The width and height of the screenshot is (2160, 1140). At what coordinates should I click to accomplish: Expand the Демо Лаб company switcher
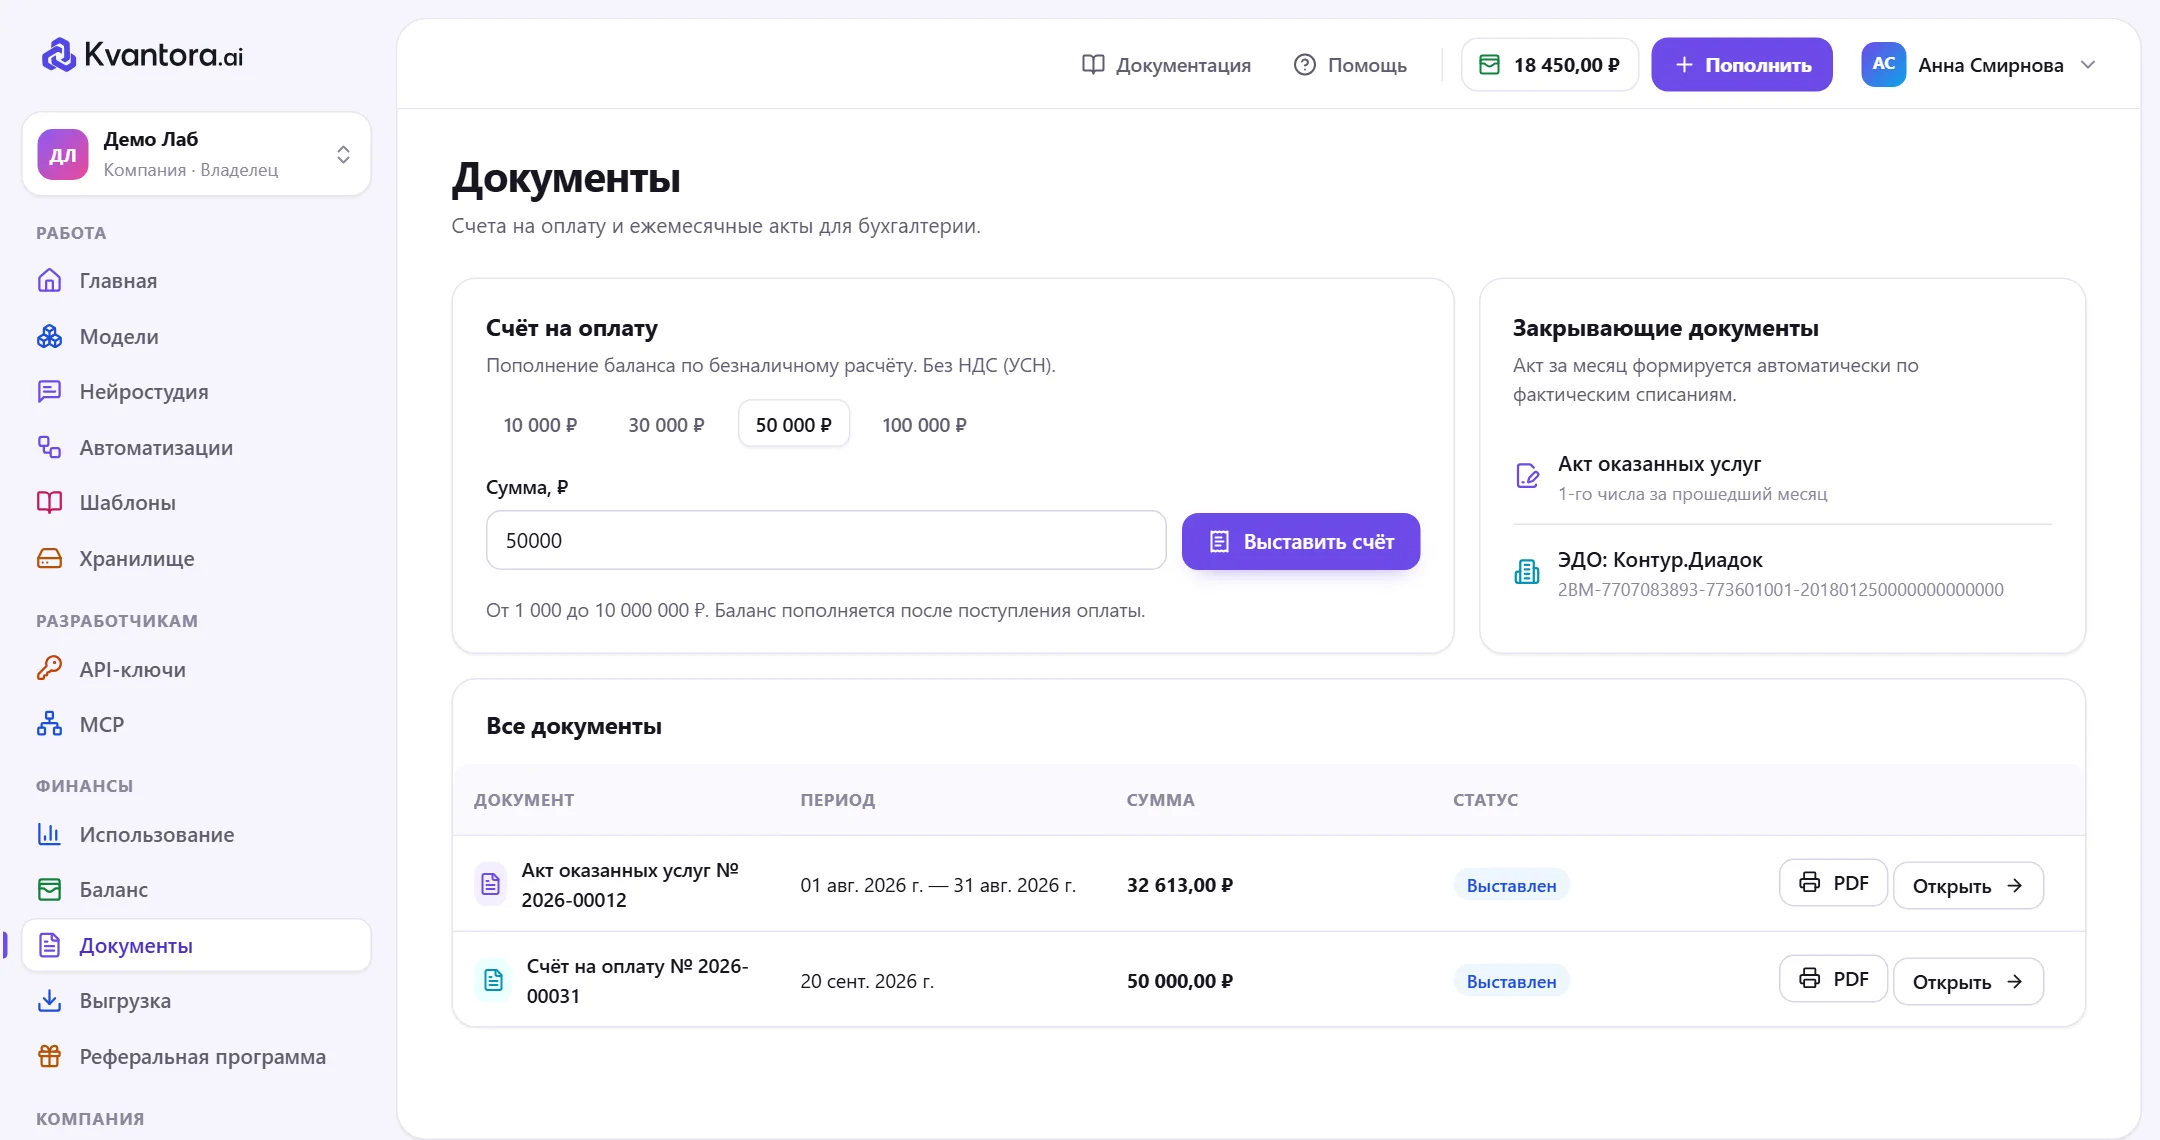[x=196, y=154]
